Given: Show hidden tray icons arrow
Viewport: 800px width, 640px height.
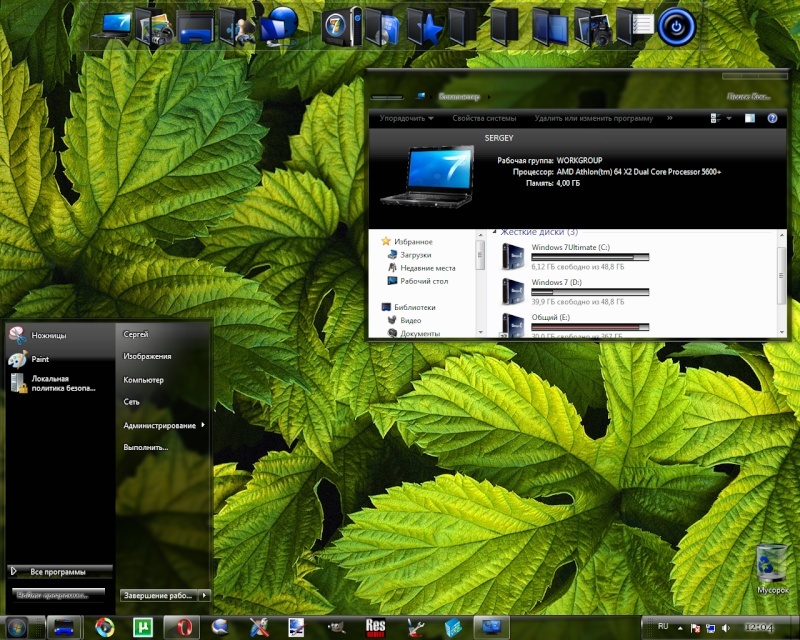Looking at the screenshot, I should click(x=680, y=628).
